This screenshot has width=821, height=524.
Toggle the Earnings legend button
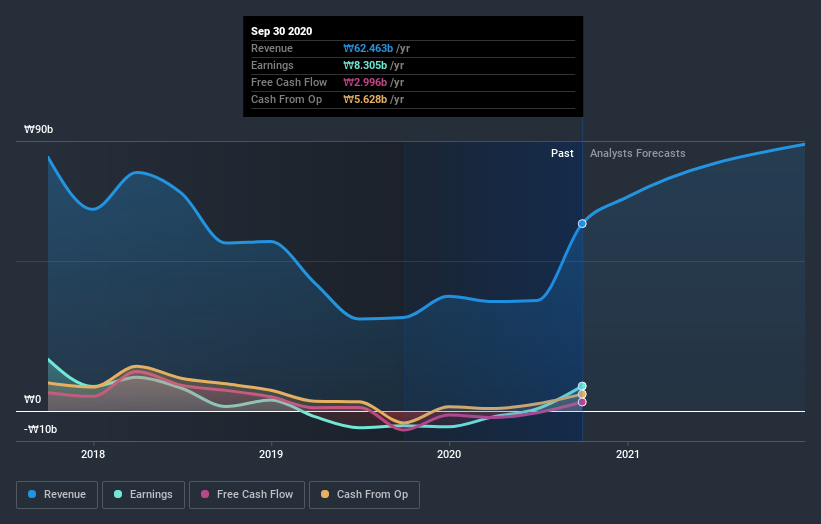[143, 495]
